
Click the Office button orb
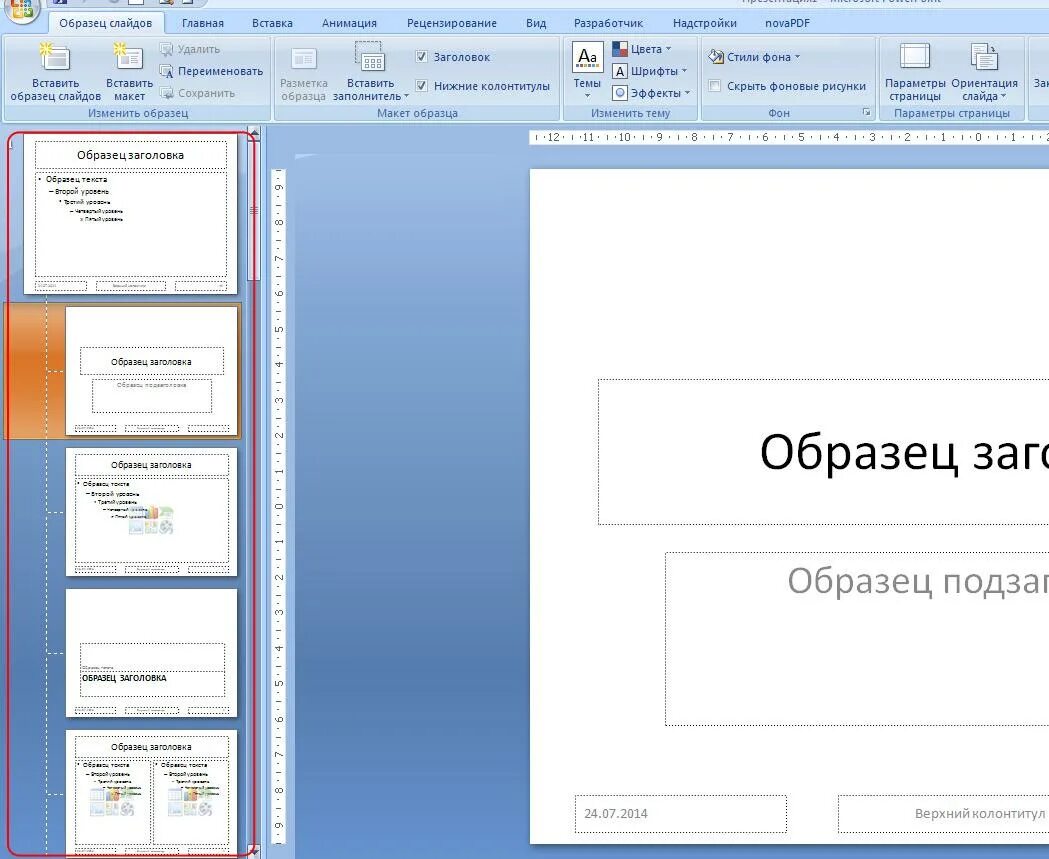coord(21,9)
